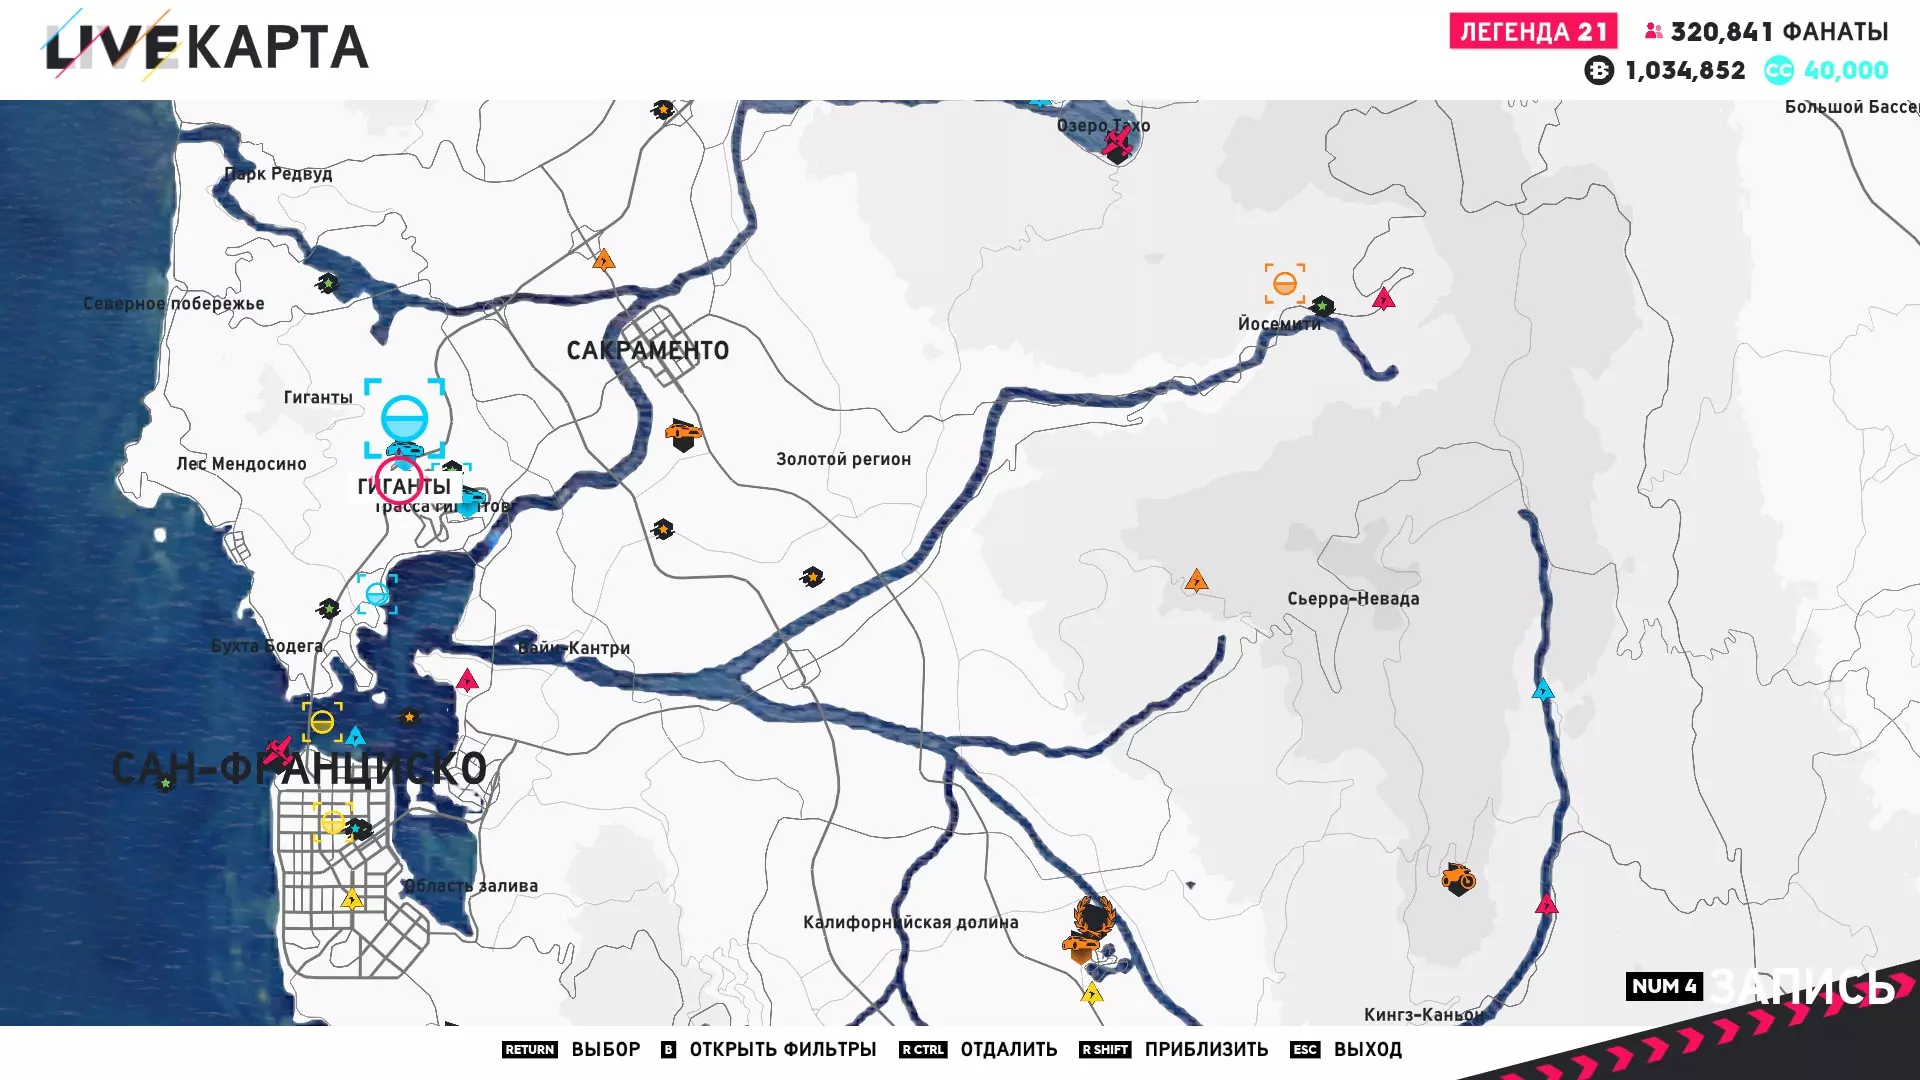Click the cyan triangle marker on the eastern river
This screenshot has height=1080, width=1920.
tap(1543, 690)
